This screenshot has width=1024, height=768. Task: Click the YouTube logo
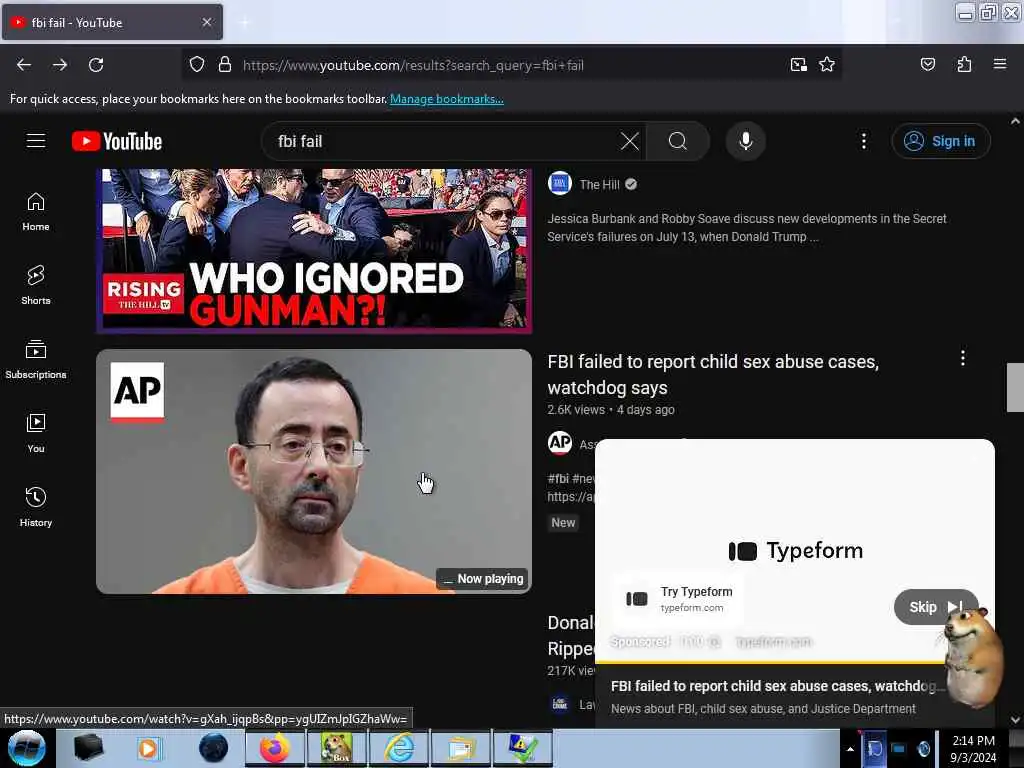click(117, 141)
